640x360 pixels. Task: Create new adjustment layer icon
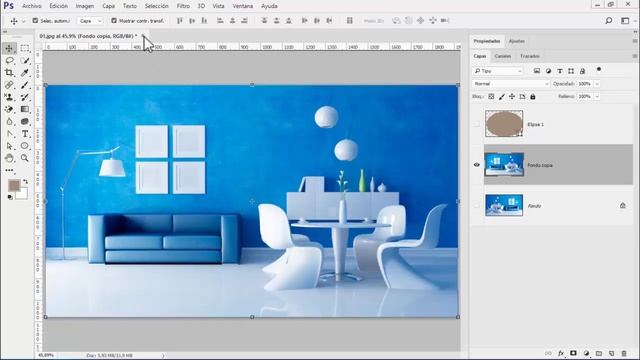(x=587, y=353)
